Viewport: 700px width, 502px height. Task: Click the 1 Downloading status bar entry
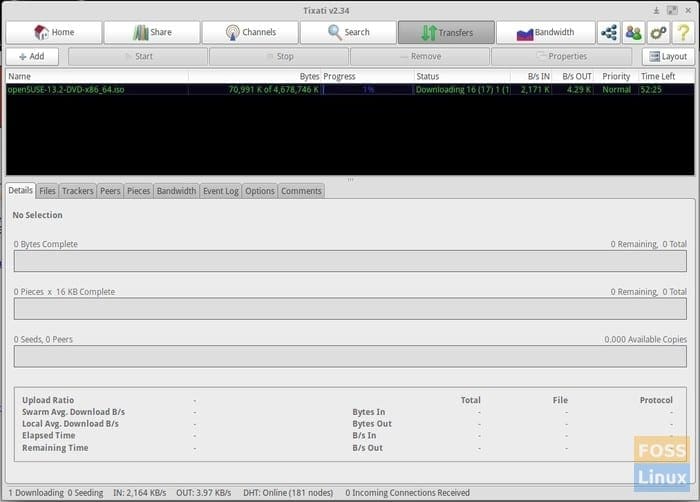coord(36,493)
